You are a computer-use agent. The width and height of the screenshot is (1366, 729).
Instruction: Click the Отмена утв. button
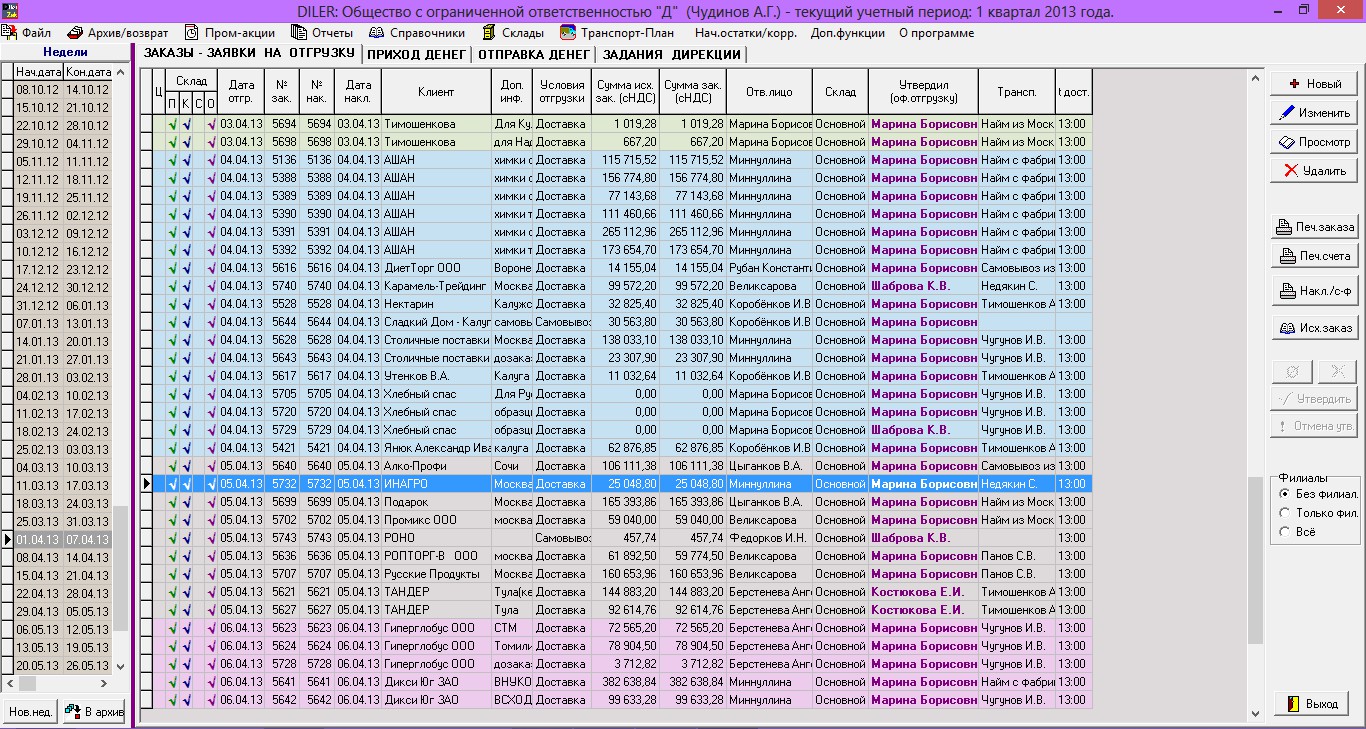click(1314, 427)
